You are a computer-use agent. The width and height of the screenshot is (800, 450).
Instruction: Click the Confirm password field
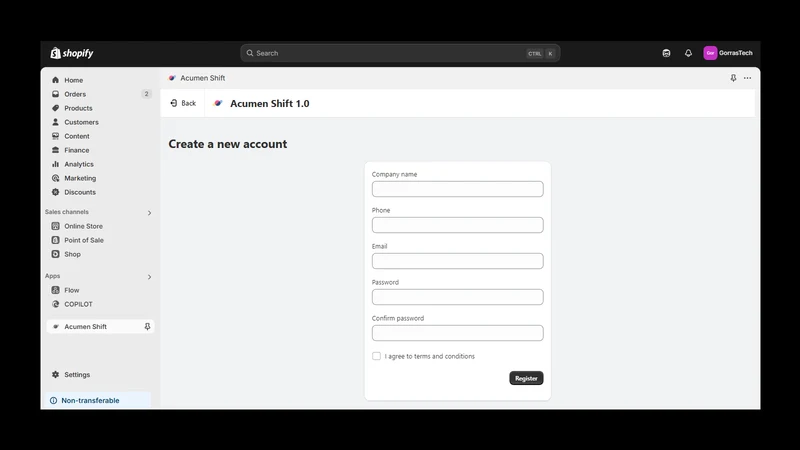(458, 333)
